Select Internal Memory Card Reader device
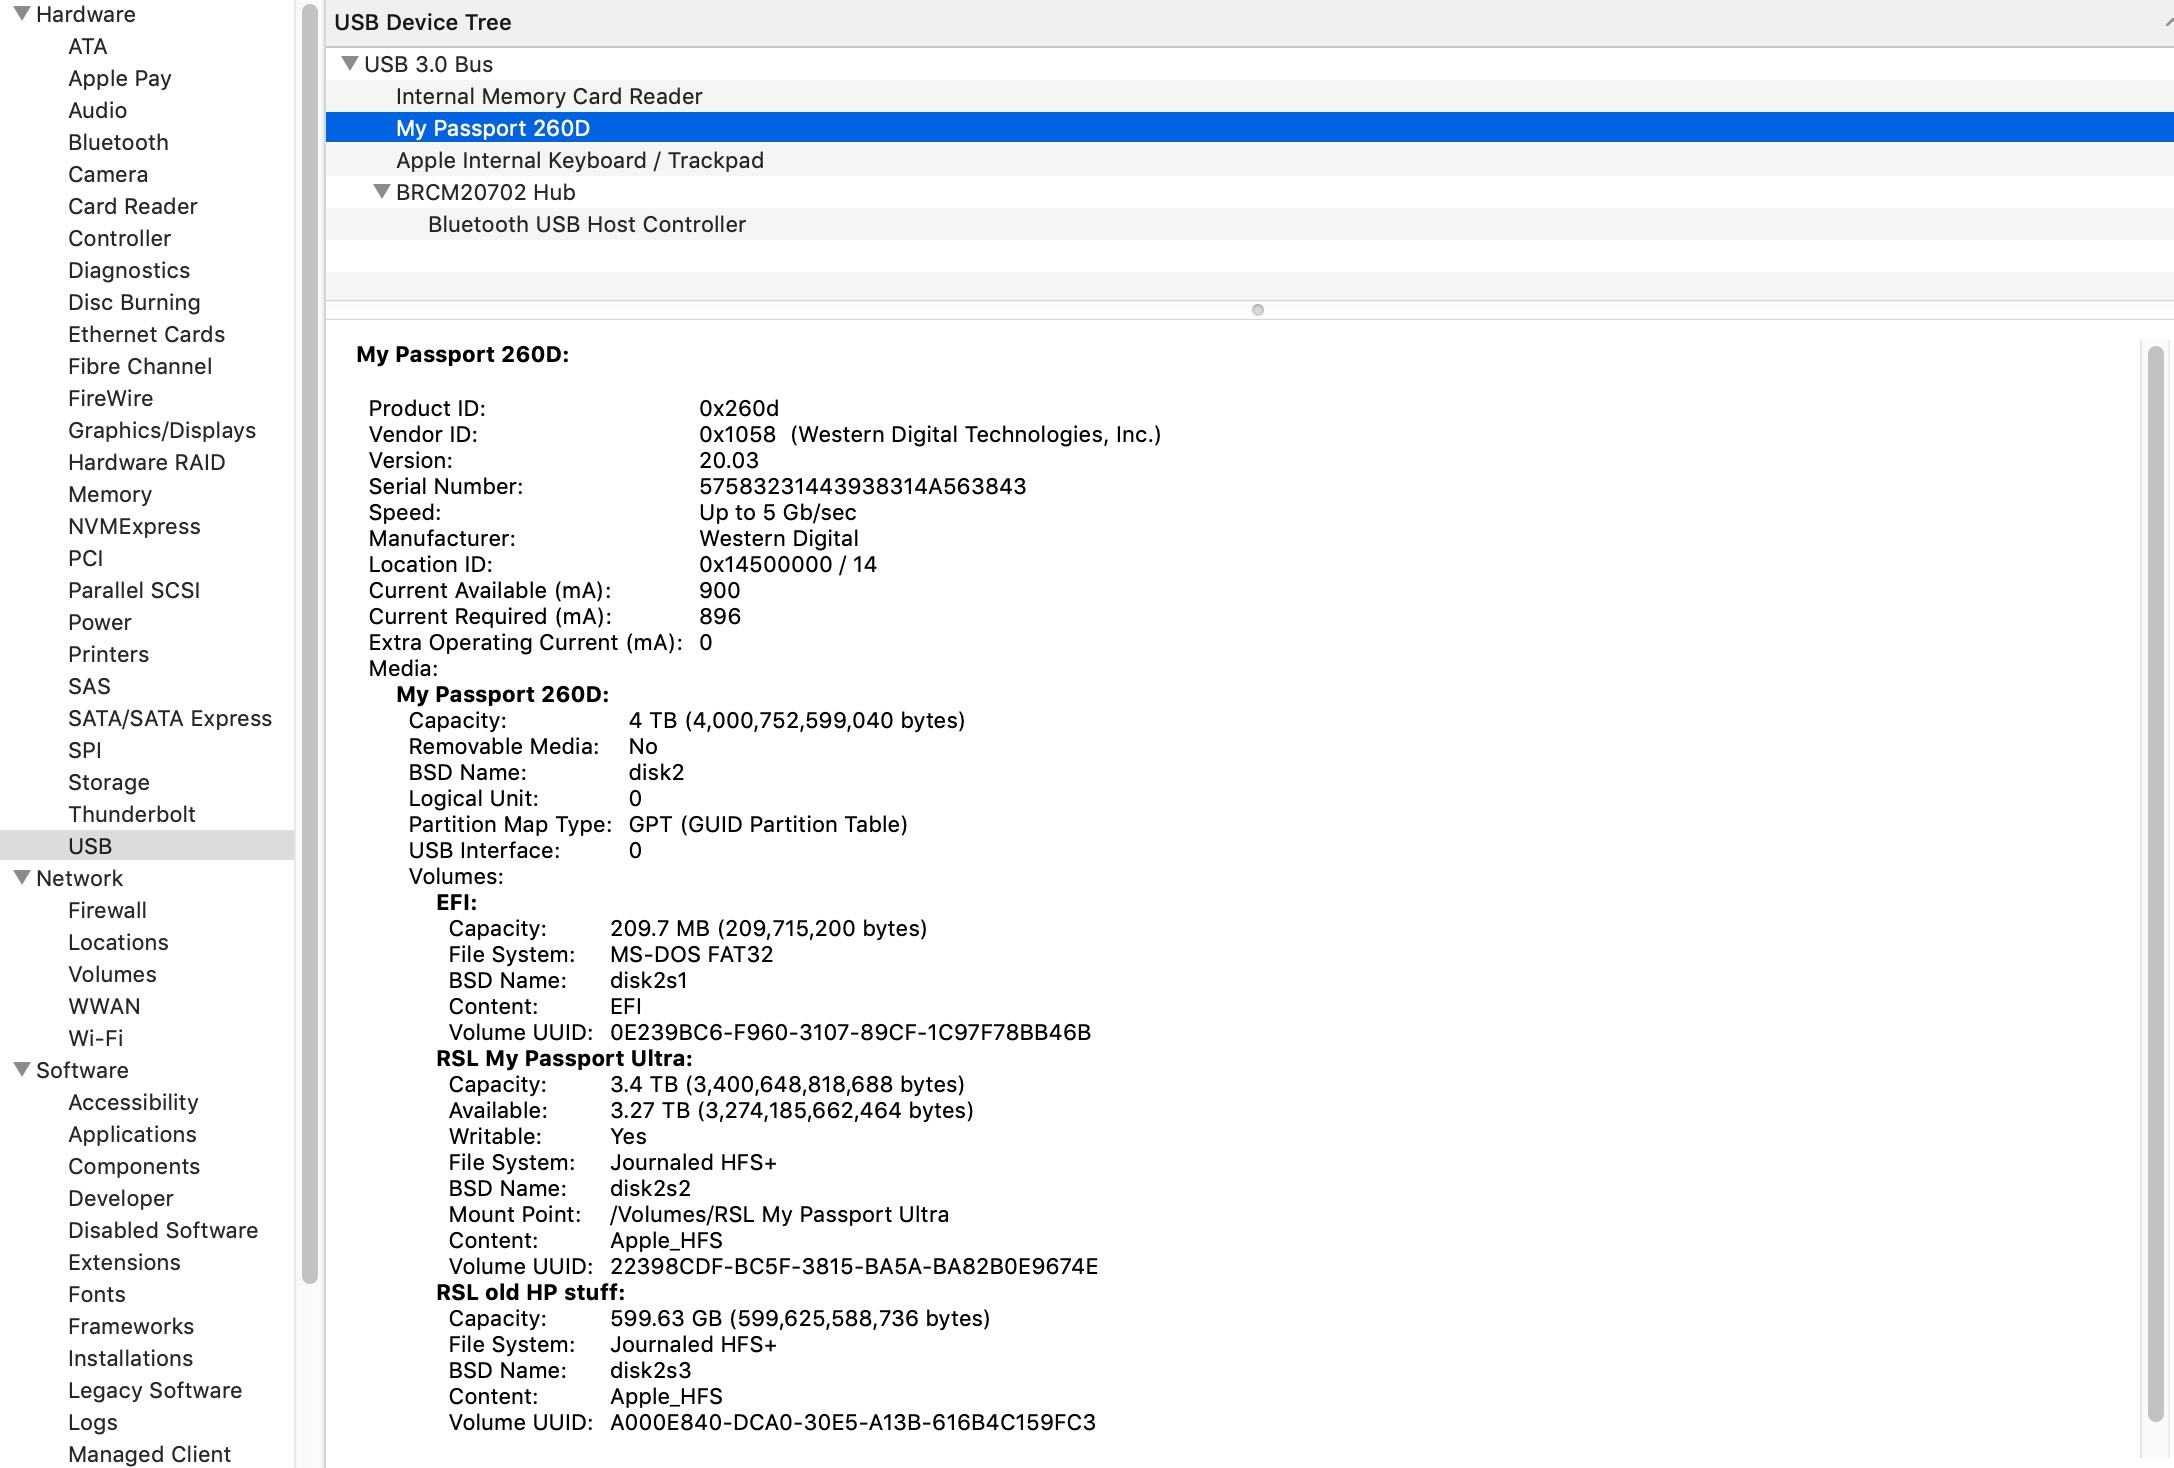This screenshot has width=2174, height=1468. [1250, 96]
